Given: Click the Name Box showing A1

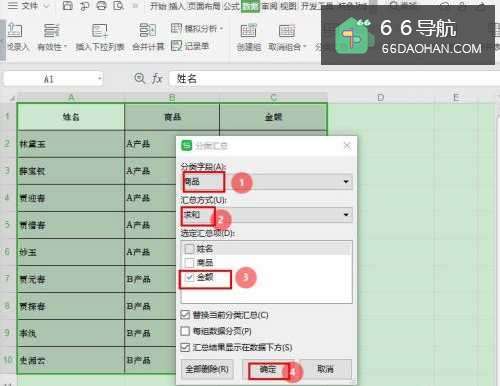Looking at the screenshot, I should (49, 79).
